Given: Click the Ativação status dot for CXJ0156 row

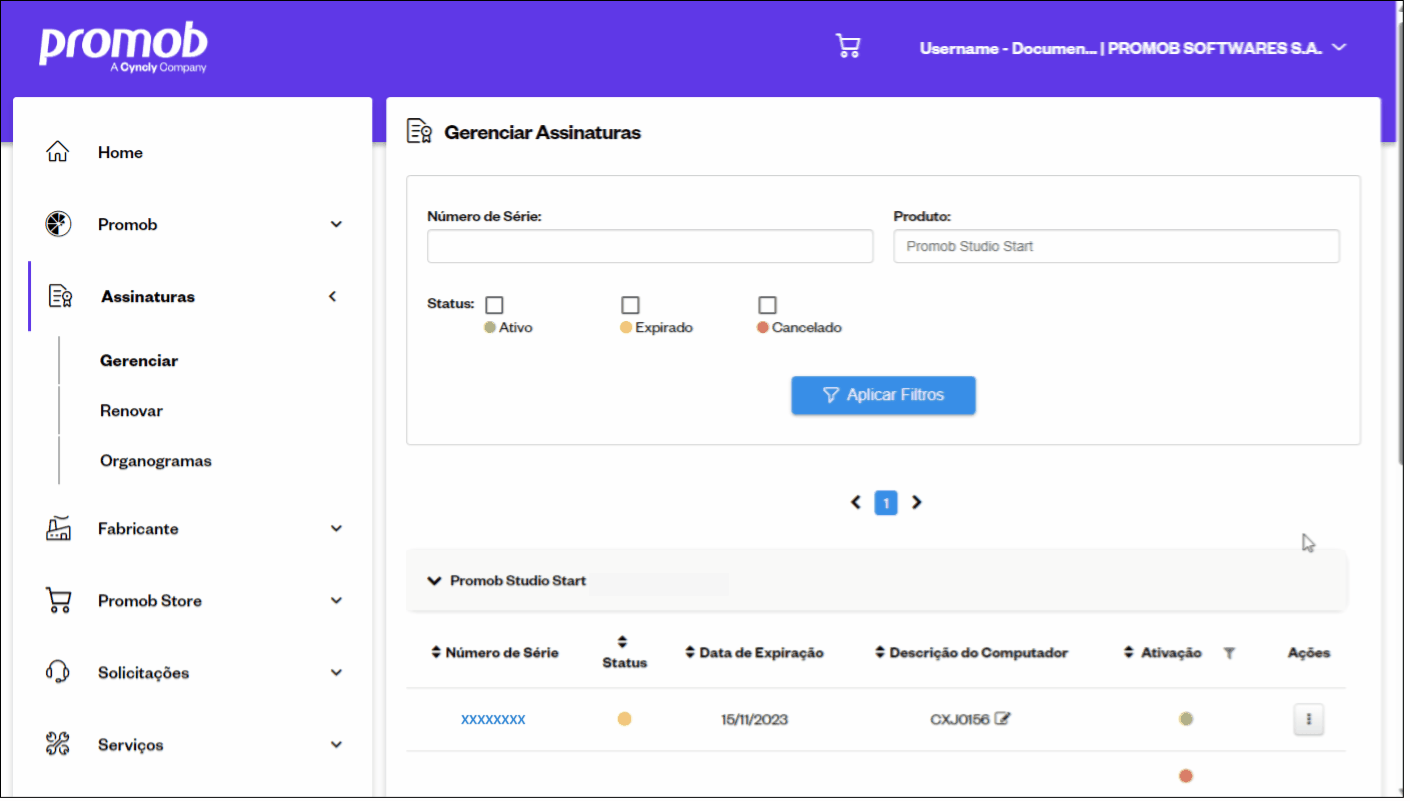Looking at the screenshot, I should pos(1186,718).
